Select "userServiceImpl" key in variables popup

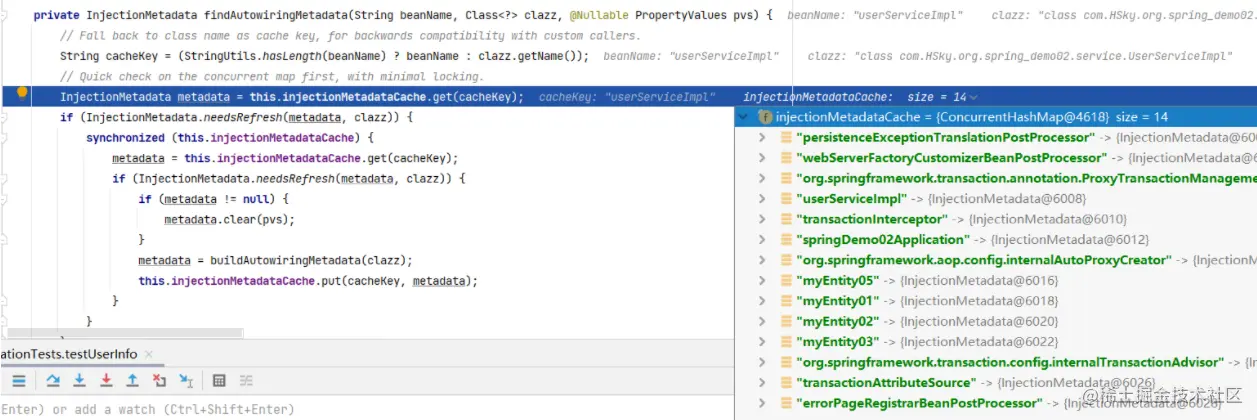pyautogui.click(x=850, y=199)
